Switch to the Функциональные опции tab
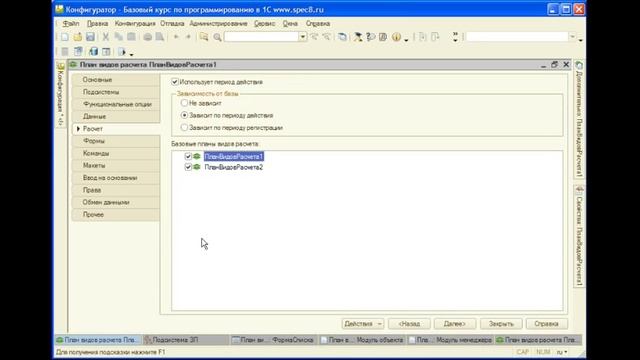This screenshot has height=360, width=640. 116,104
